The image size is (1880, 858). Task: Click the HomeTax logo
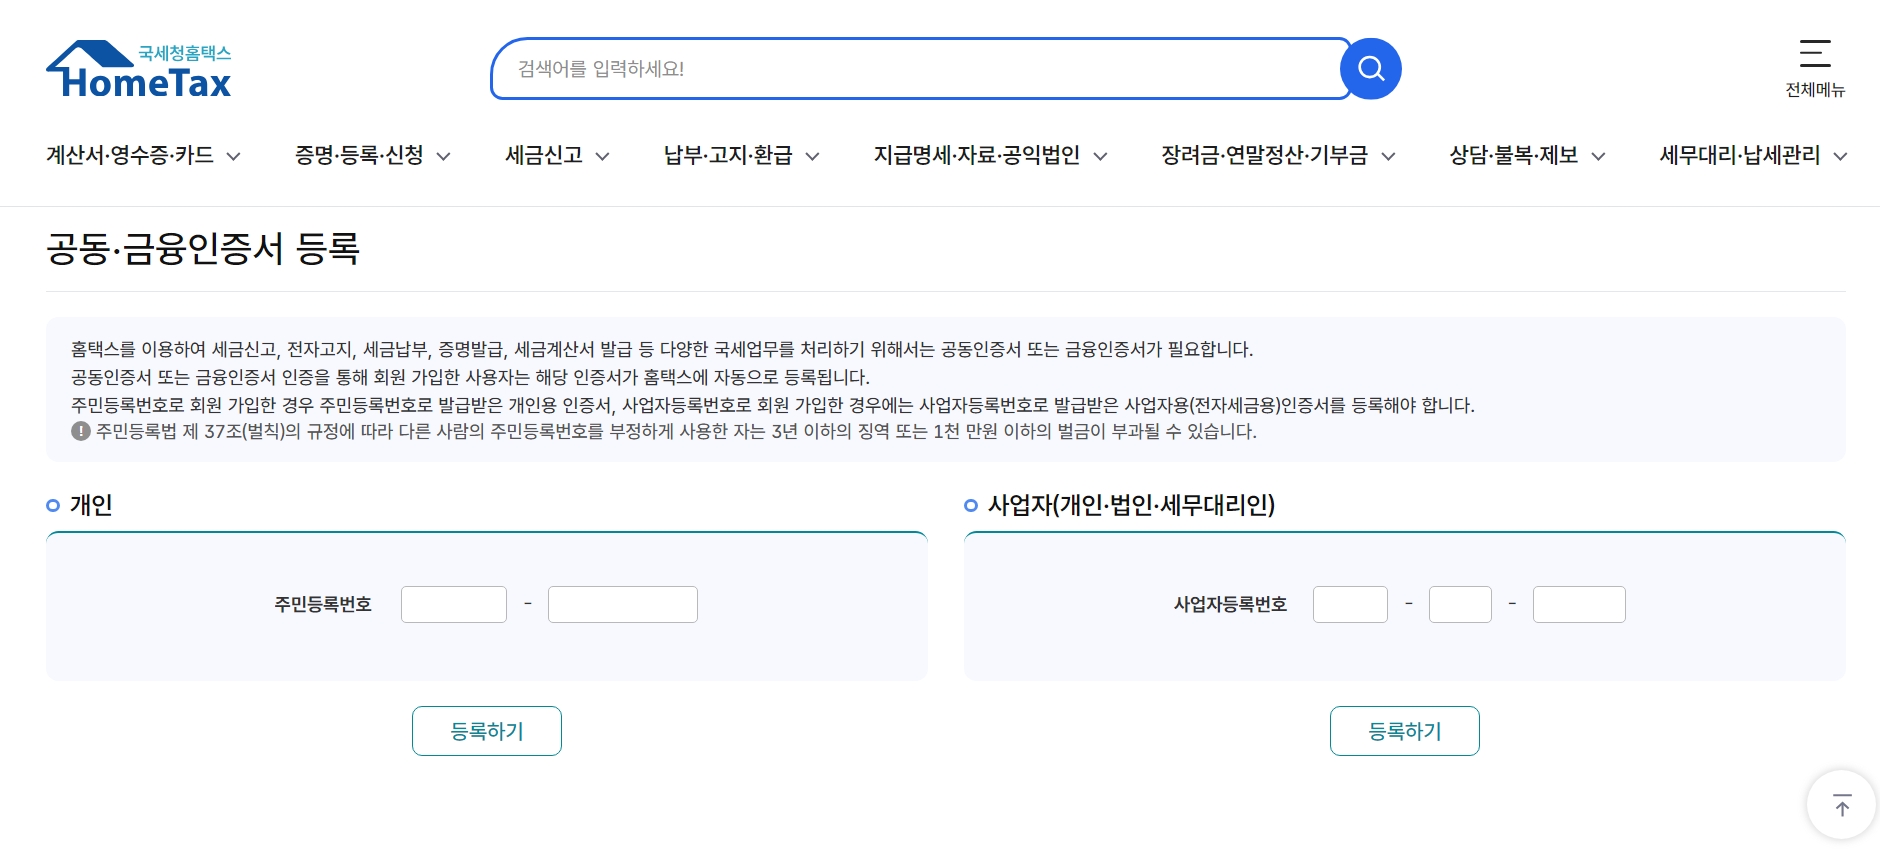click(x=138, y=70)
